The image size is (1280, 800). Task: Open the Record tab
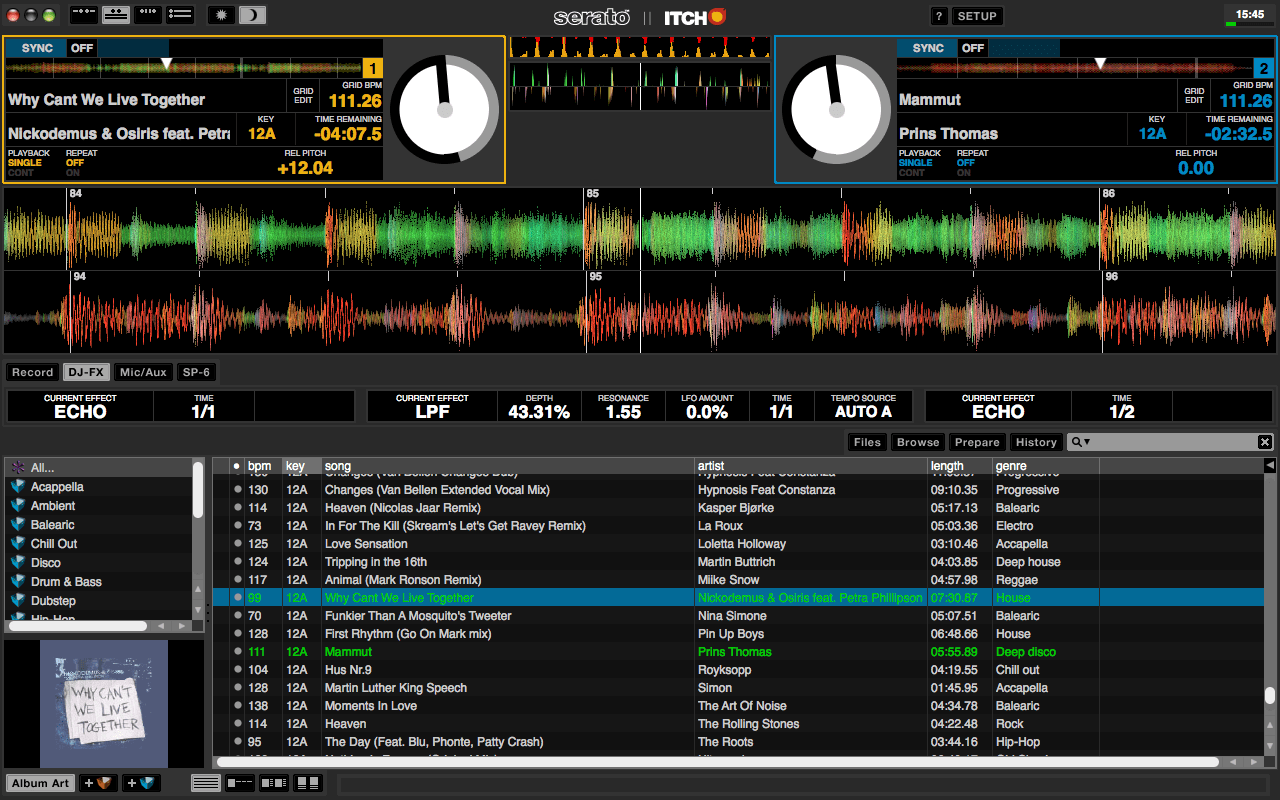point(32,371)
